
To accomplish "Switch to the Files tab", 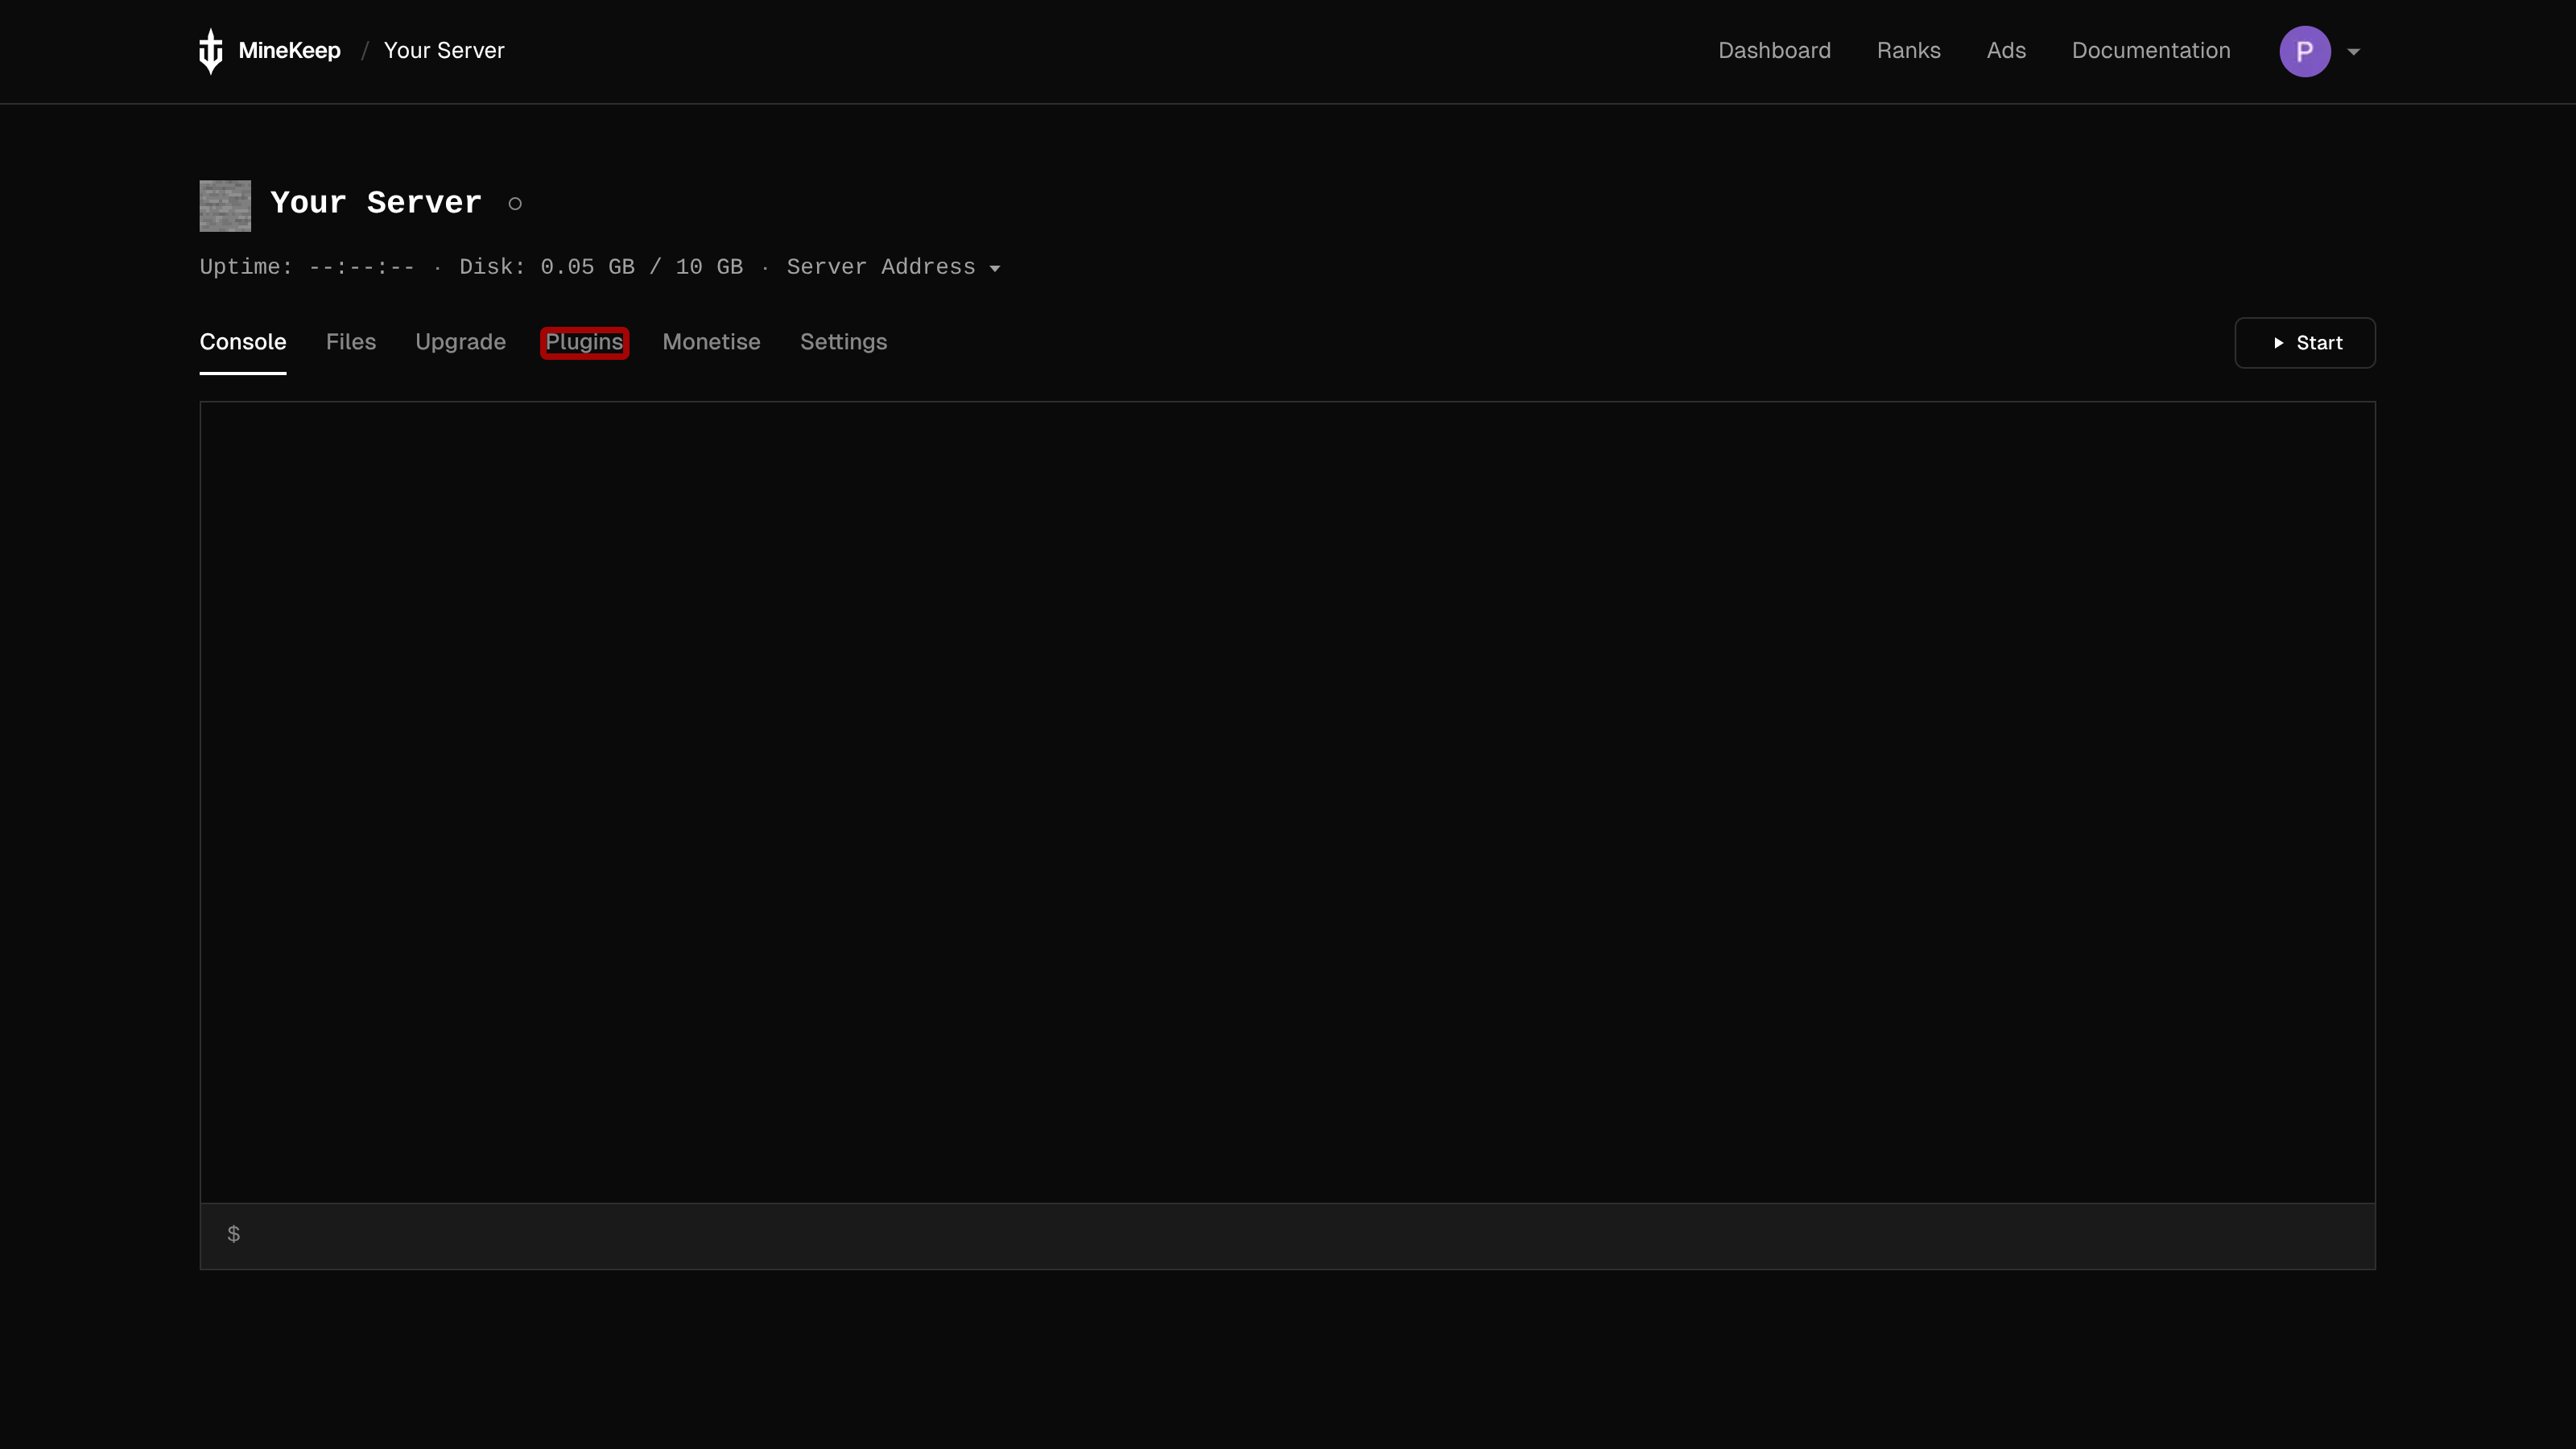I will point(351,342).
